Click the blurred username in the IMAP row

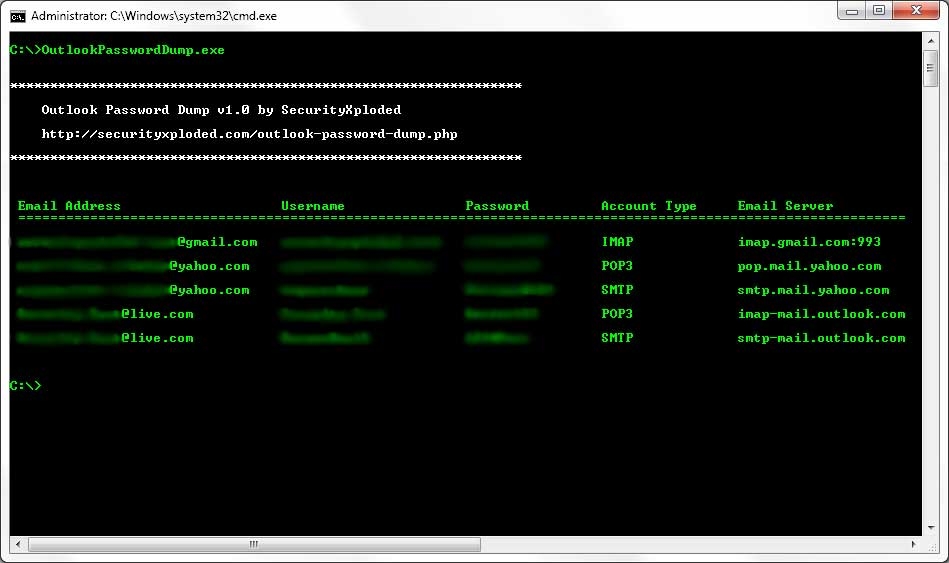[x=361, y=242]
